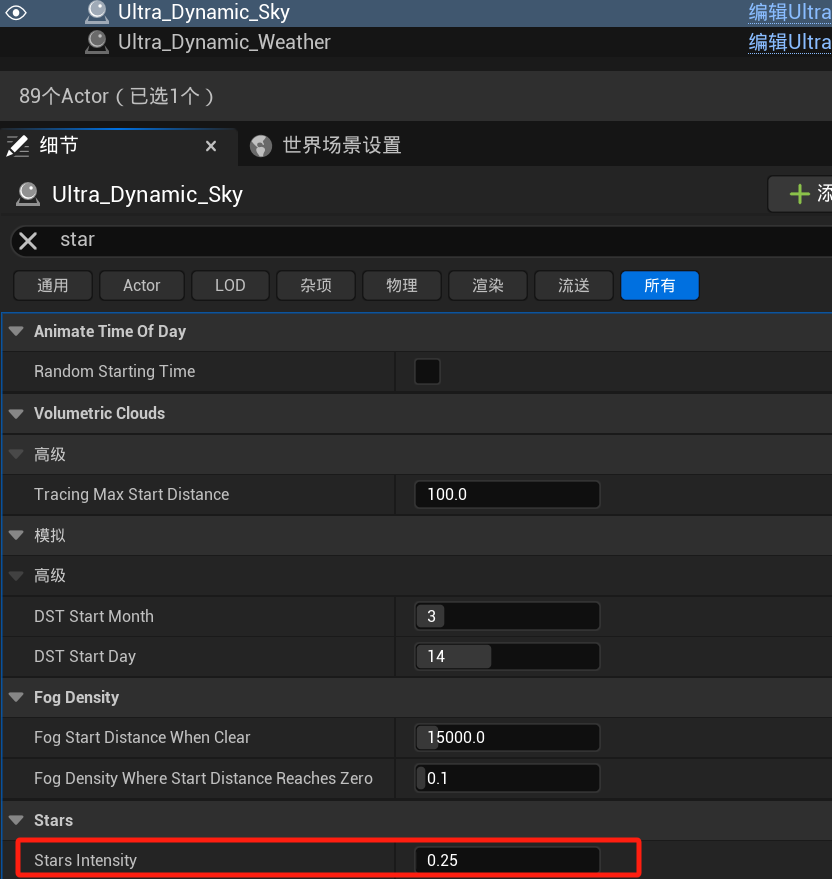The height and width of the screenshot is (879, 832).
Task: Click Fog Start Distance When Clear slider
Action: point(507,737)
